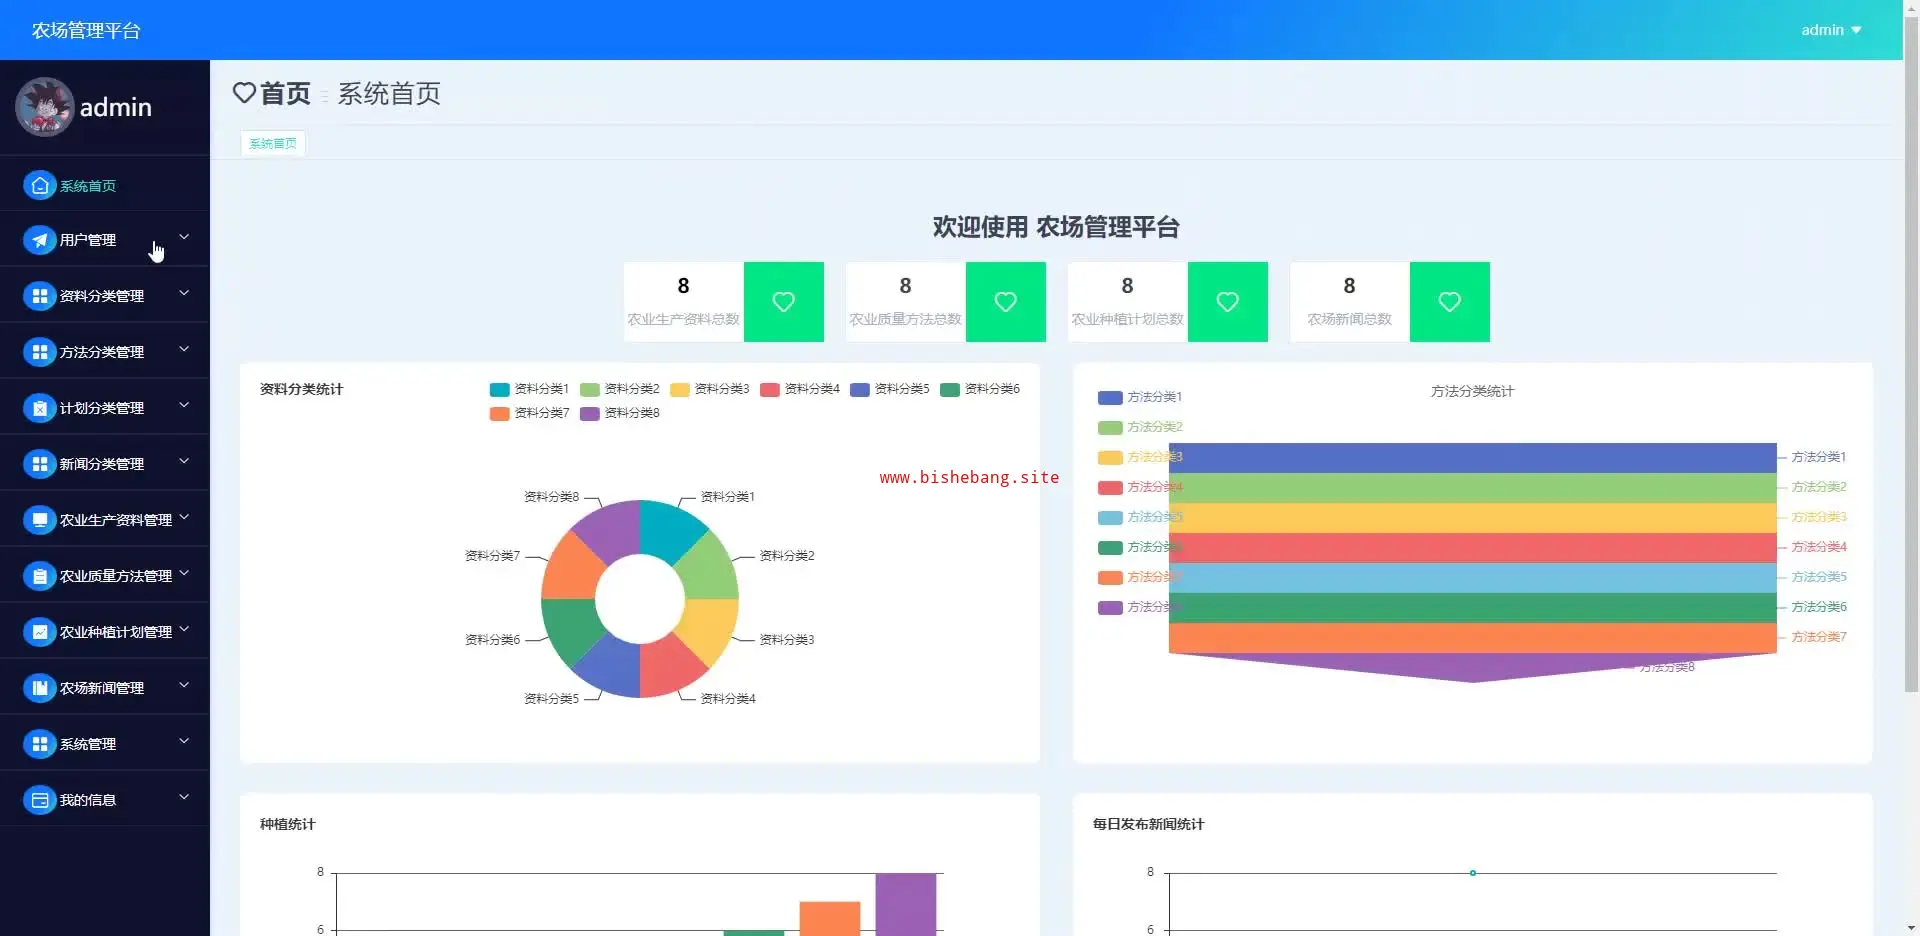This screenshot has width=1920, height=936.
Task: Toggle 资料分类1 legend in the pie chart
Action: [529, 389]
